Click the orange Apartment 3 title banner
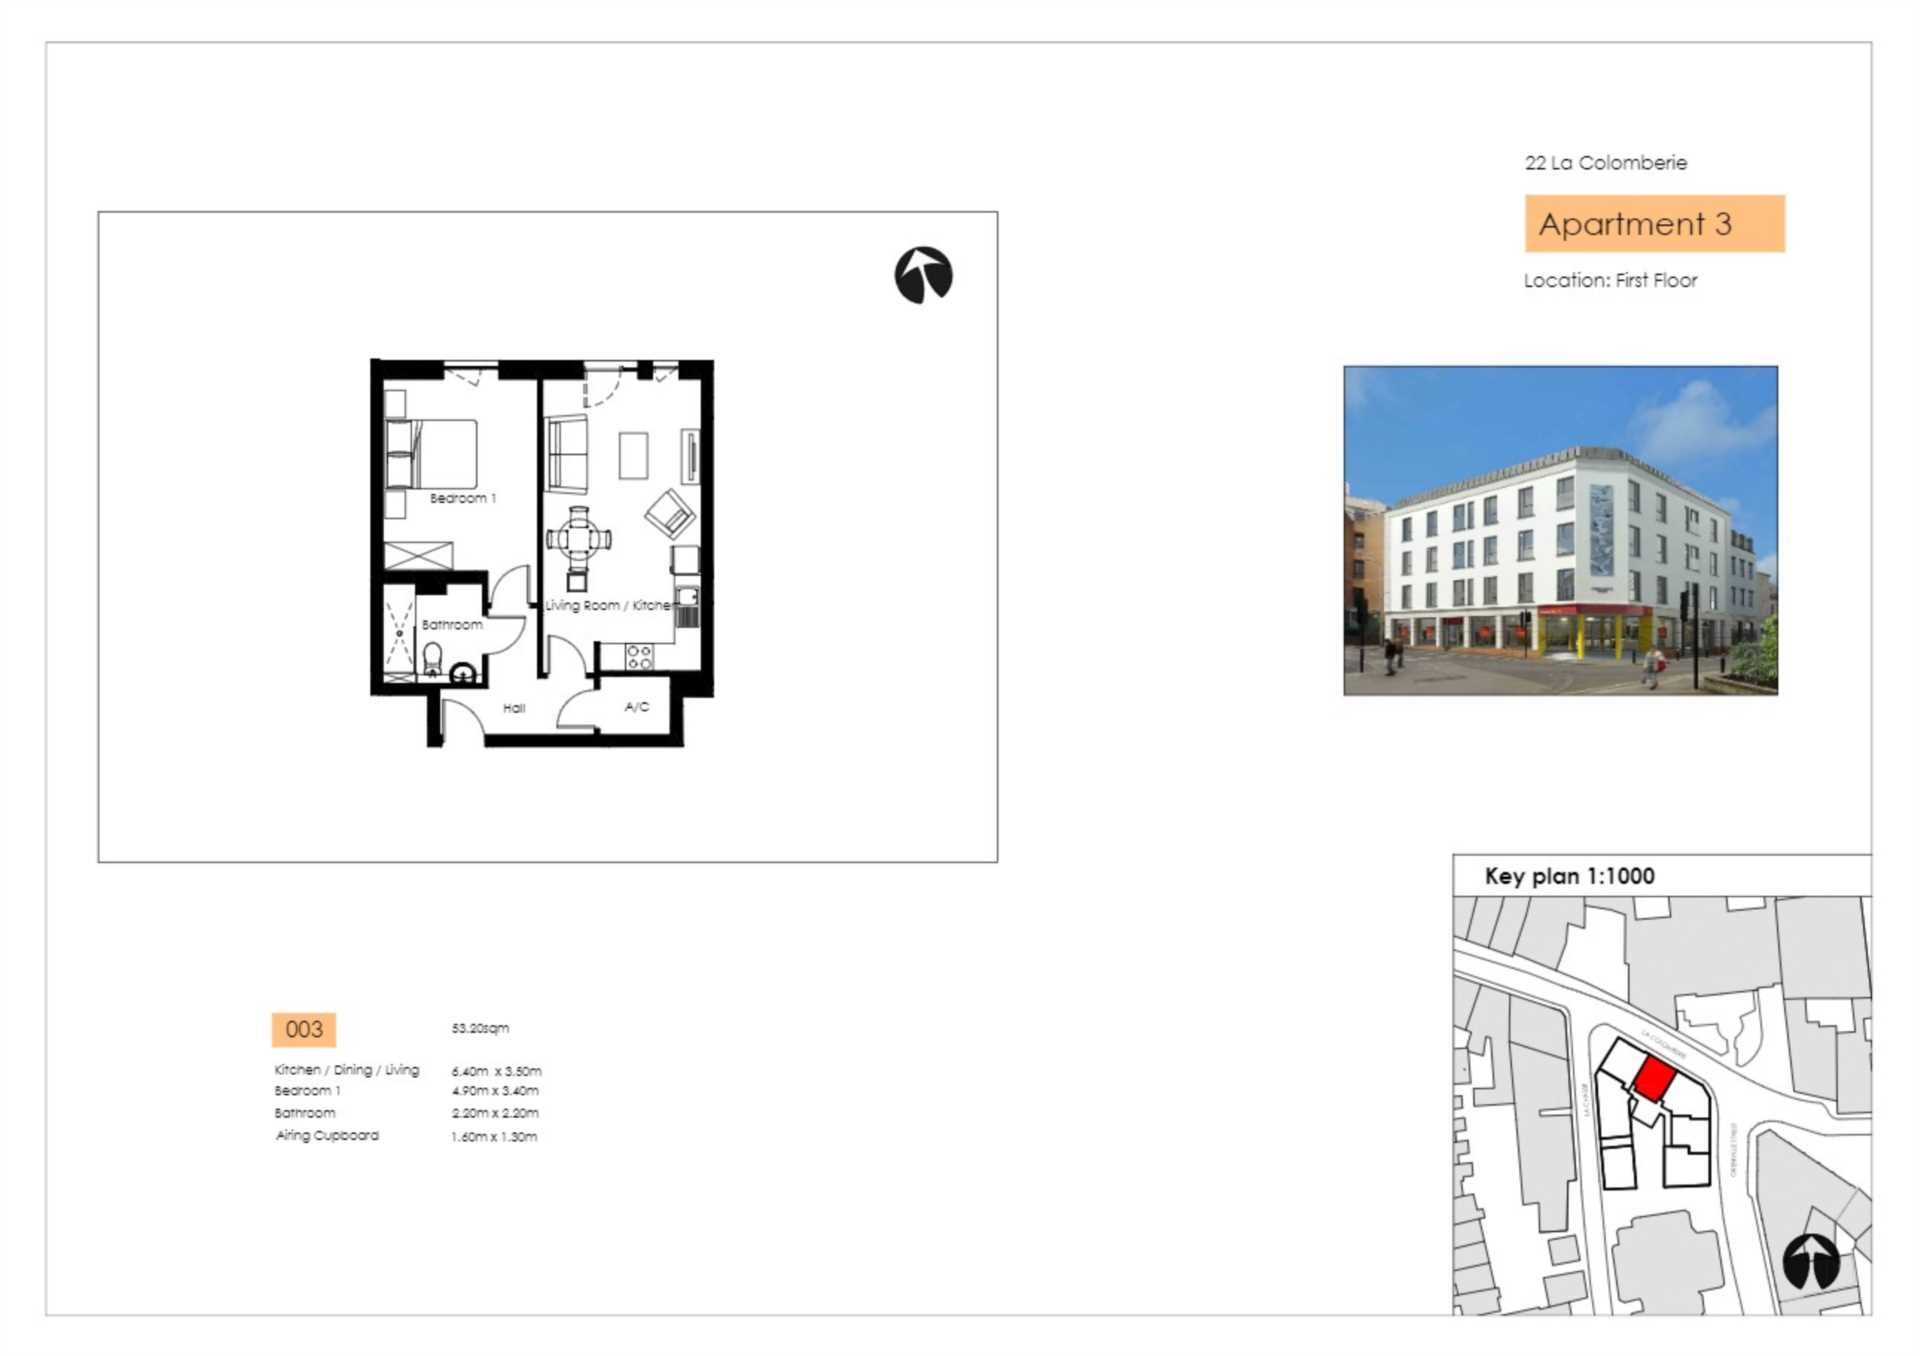This screenshot has width=1920, height=1356. pos(1654,224)
